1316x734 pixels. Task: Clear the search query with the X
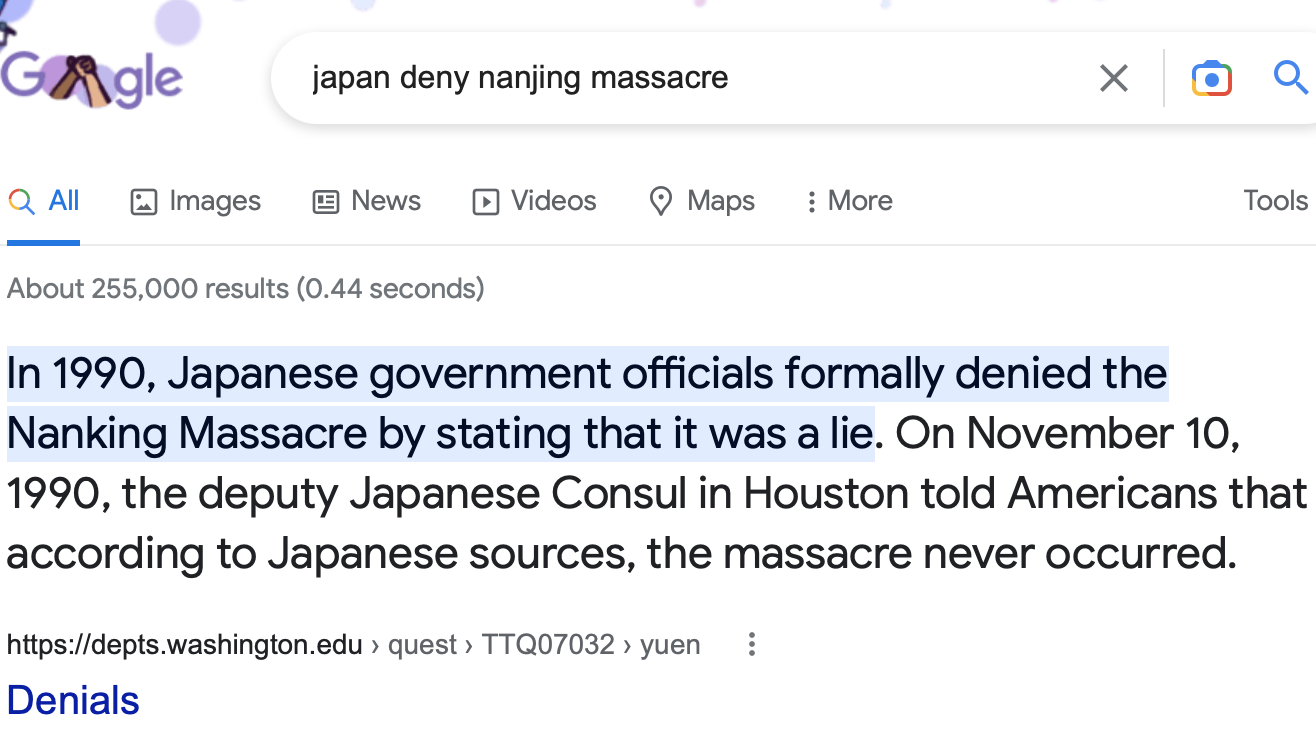(1113, 78)
